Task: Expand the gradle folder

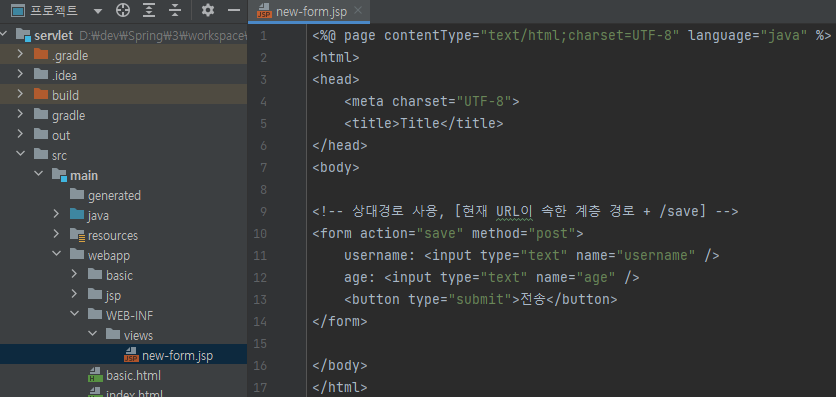Action: (20, 115)
